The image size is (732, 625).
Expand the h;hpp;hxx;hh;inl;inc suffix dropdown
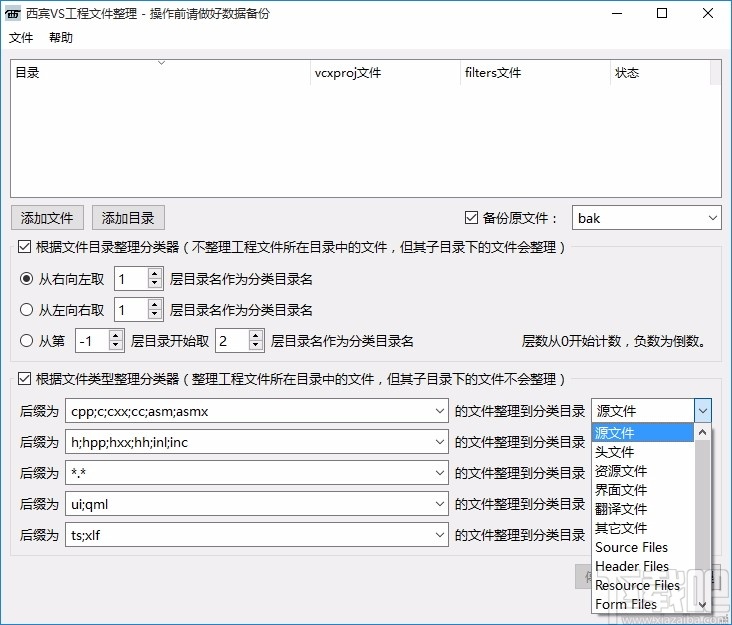point(439,442)
